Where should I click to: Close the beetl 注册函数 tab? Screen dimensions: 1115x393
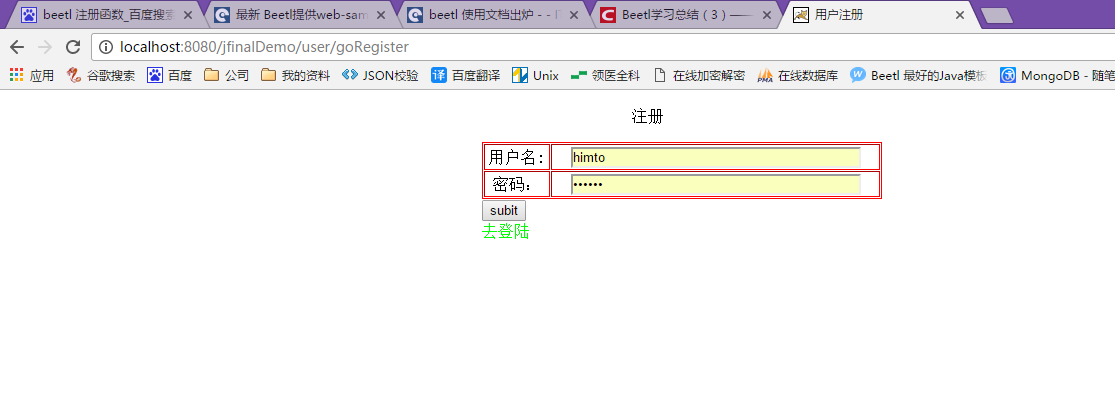[x=188, y=15]
